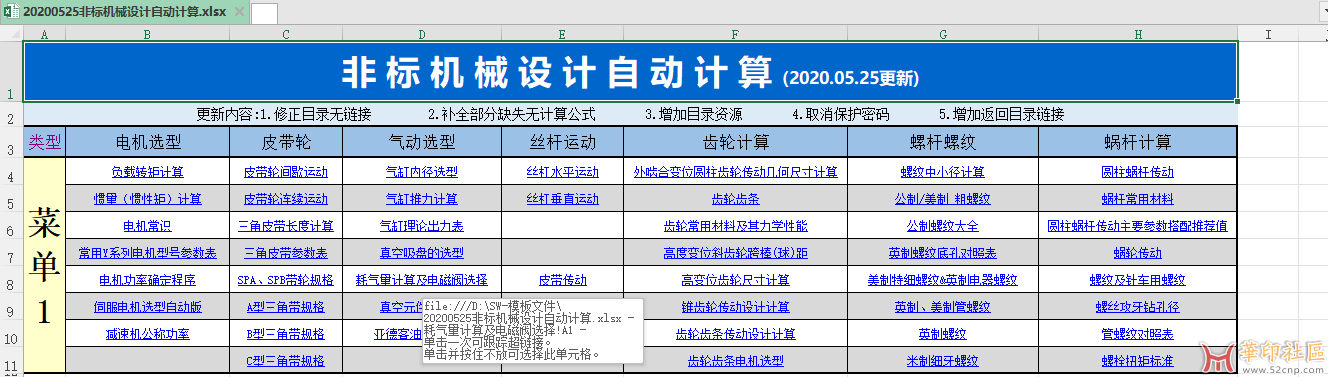This screenshot has height=377, width=1328.
Task: Open a new blank tab beside the workbook tab
Action: coord(264,12)
